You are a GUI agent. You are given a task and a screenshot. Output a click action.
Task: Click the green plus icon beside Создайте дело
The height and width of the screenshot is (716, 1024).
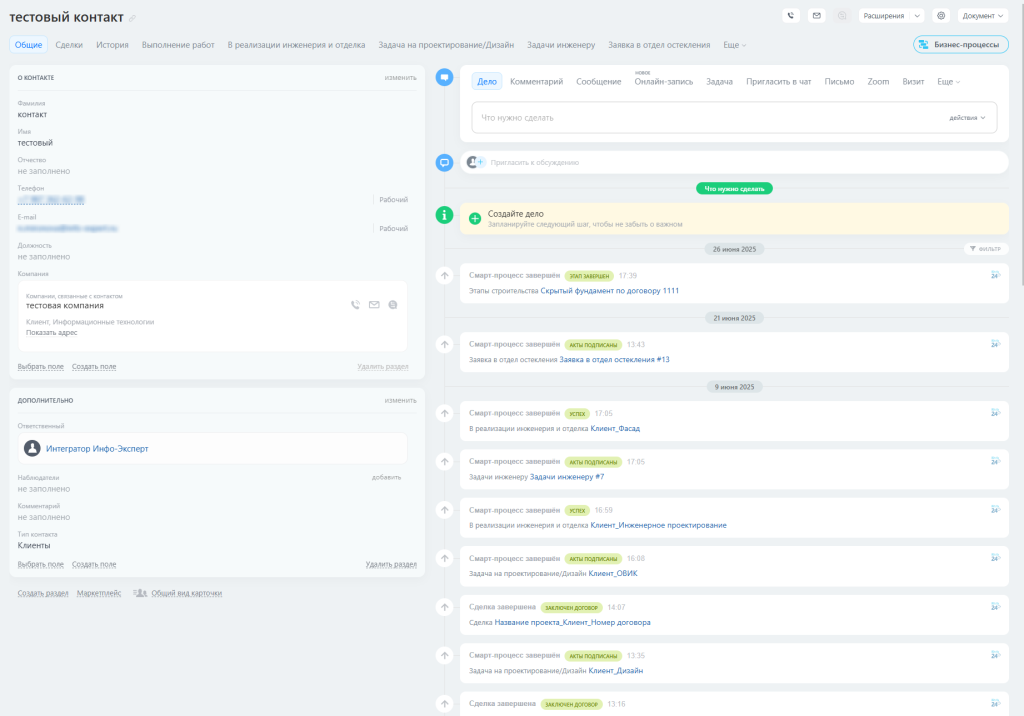[x=475, y=218]
